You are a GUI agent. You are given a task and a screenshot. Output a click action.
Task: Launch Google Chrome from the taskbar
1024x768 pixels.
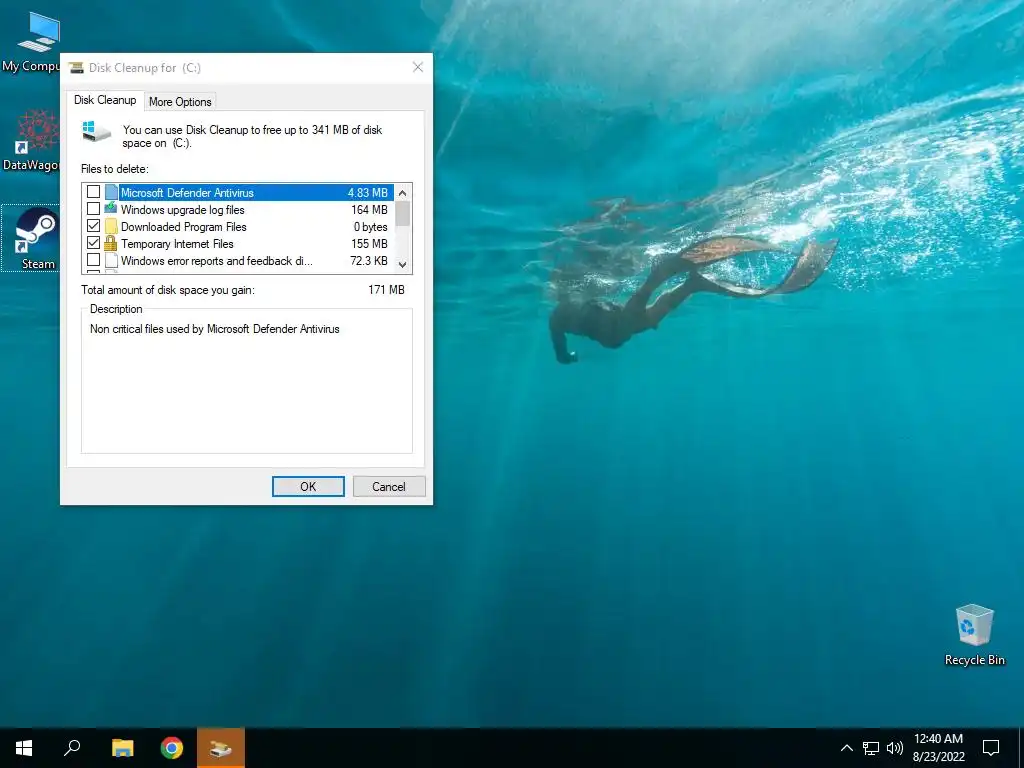pyautogui.click(x=172, y=748)
